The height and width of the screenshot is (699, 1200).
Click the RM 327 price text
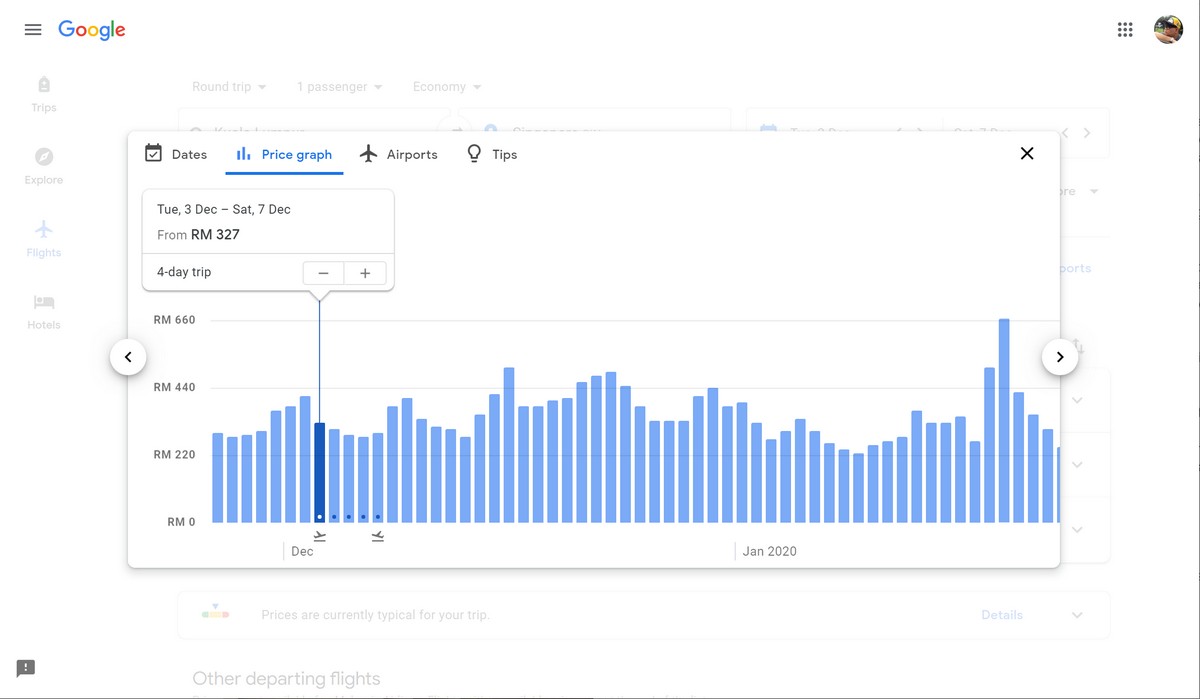click(215, 235)
